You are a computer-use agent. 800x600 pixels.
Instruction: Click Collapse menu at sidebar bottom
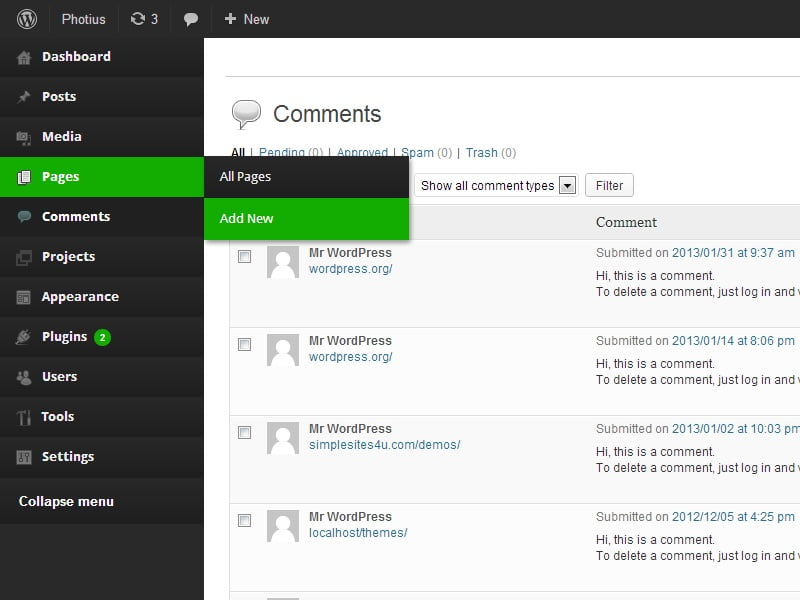pos(66,502)
